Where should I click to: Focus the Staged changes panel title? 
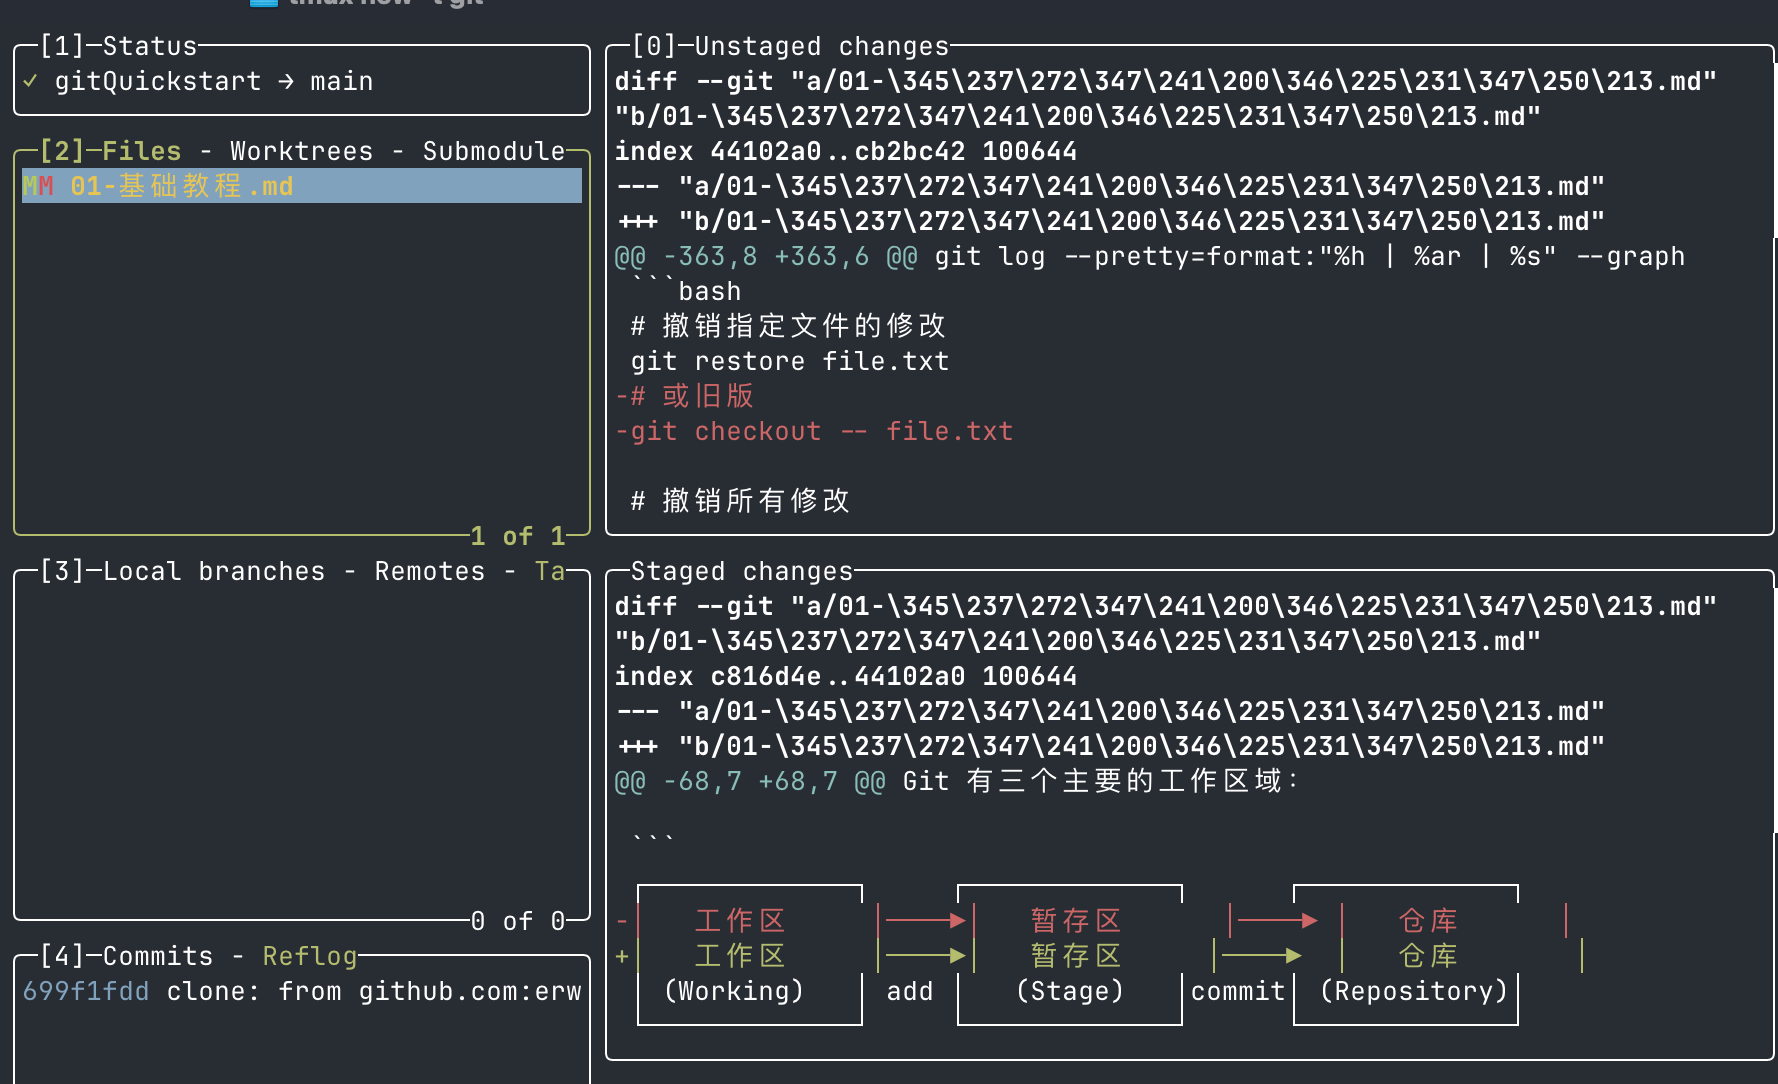coord(741,571)
